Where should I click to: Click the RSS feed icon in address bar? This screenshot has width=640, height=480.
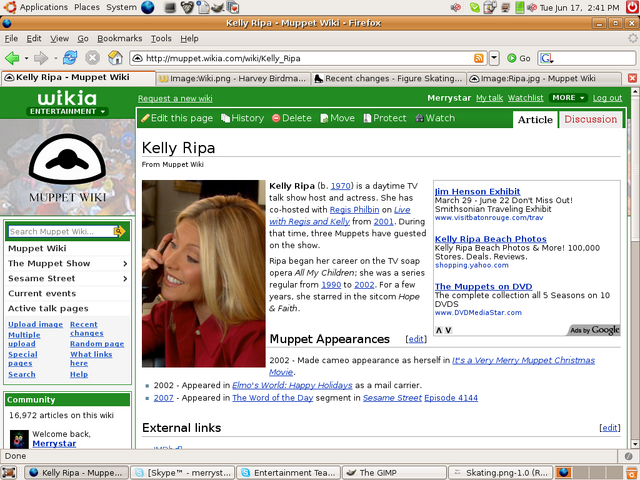point(478,58)
